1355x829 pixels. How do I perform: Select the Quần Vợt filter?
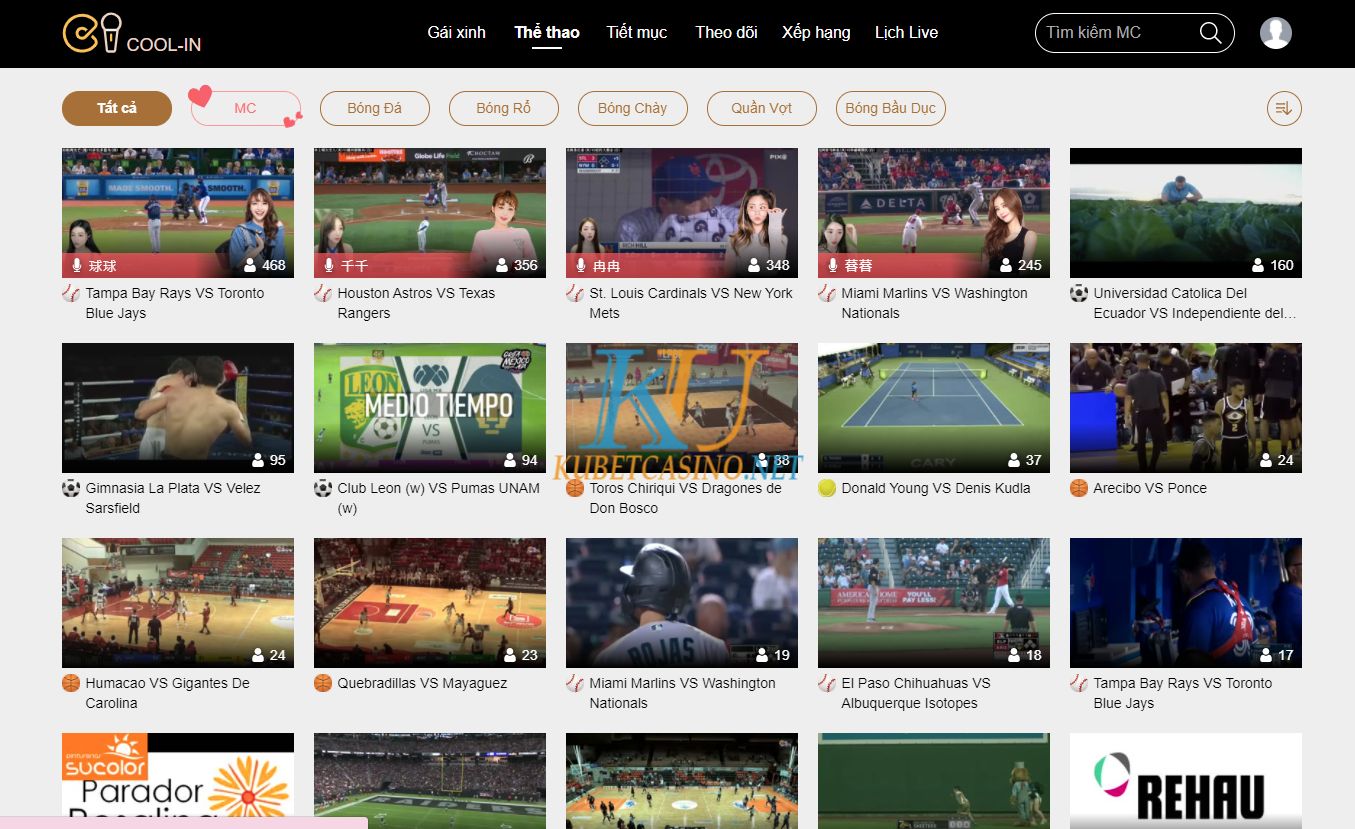click(x=761, y=108)
